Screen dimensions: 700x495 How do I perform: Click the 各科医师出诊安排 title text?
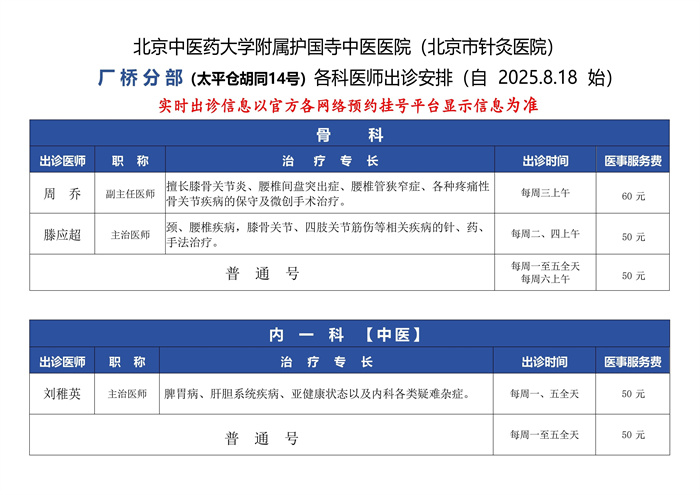coord(383,78)
